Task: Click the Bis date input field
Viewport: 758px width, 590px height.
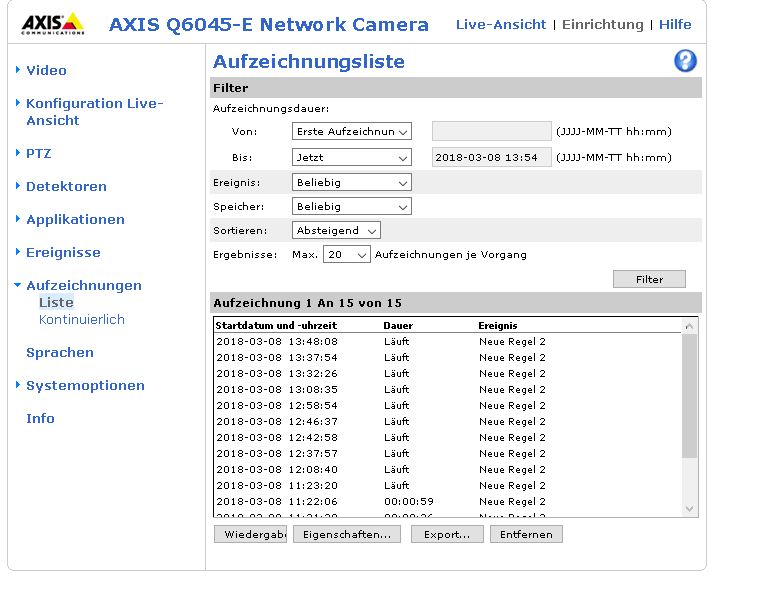Action: [491, 157]
